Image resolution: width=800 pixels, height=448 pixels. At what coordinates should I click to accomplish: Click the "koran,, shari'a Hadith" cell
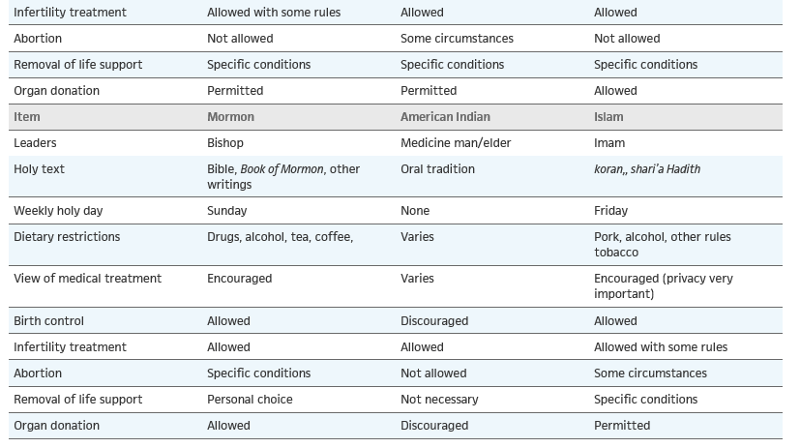coord(647,169)
